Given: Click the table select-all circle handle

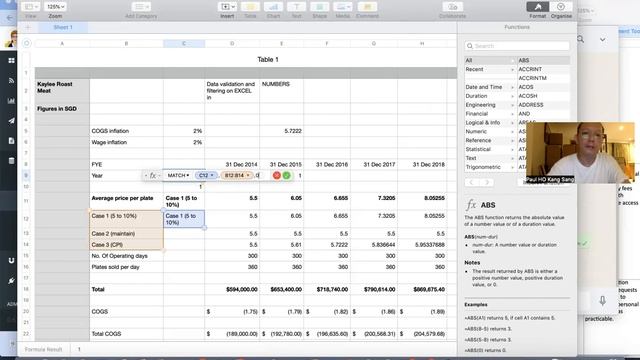Looking at the screenshot, I should (x=27, y=43).
